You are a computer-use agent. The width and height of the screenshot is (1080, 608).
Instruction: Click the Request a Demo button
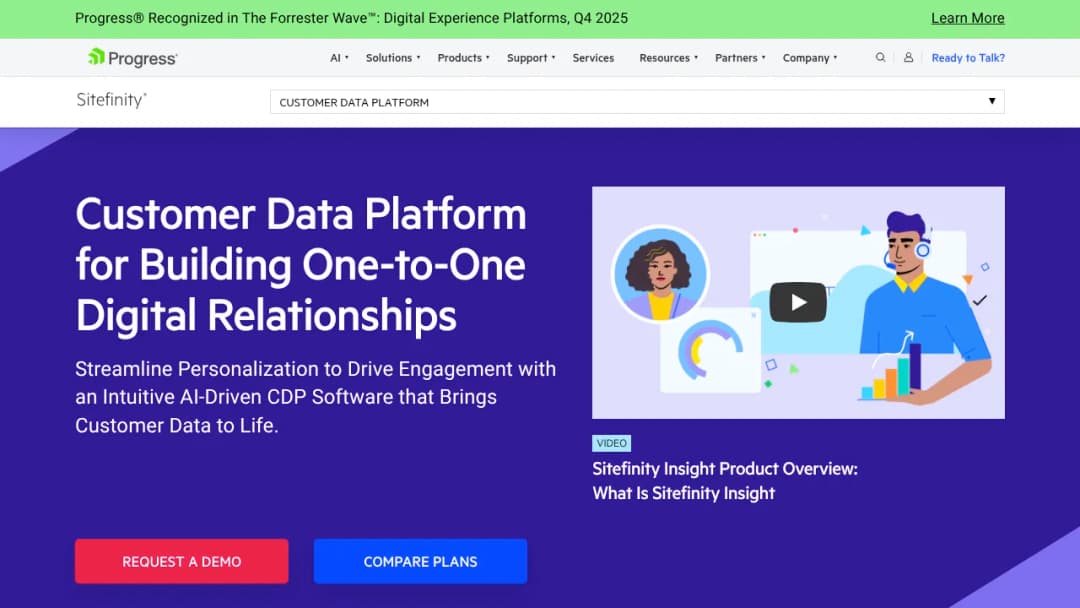182,561
